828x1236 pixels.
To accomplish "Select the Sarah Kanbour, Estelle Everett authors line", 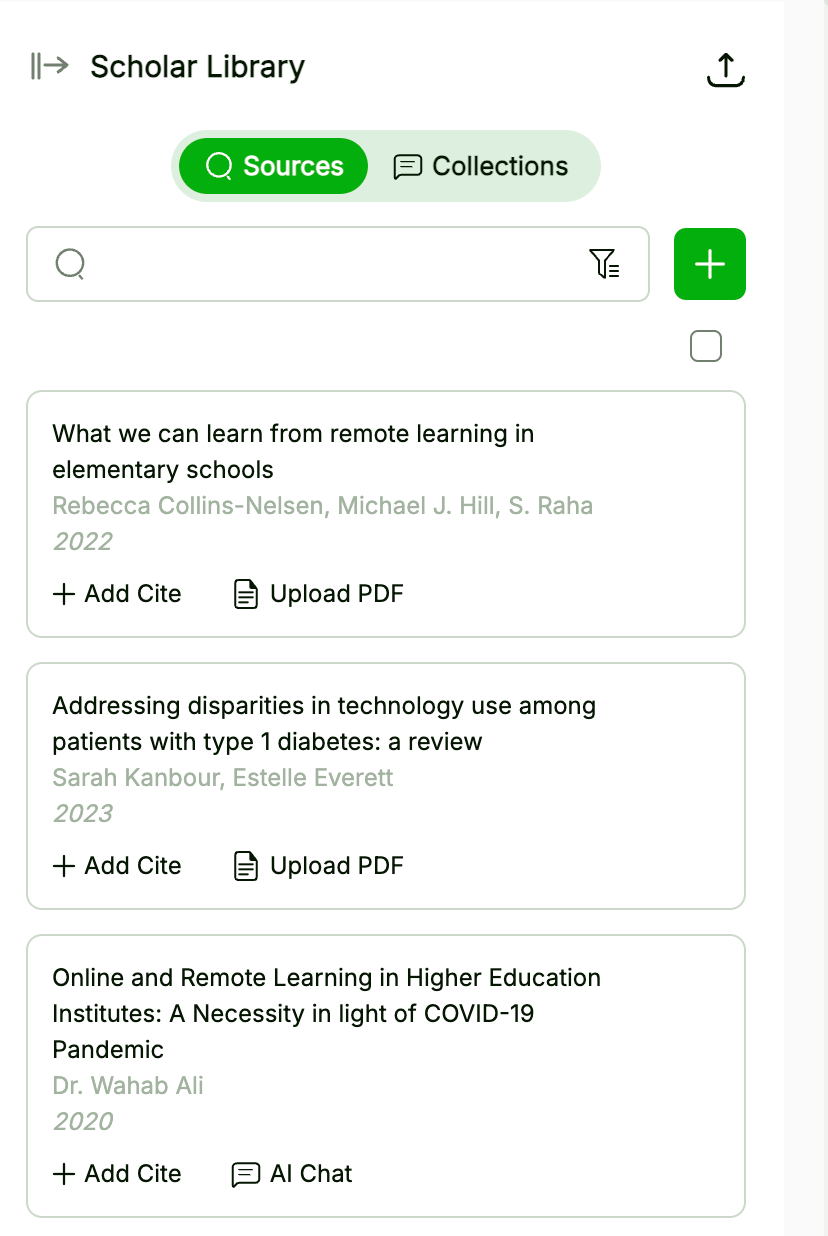I will pos(223,778).
